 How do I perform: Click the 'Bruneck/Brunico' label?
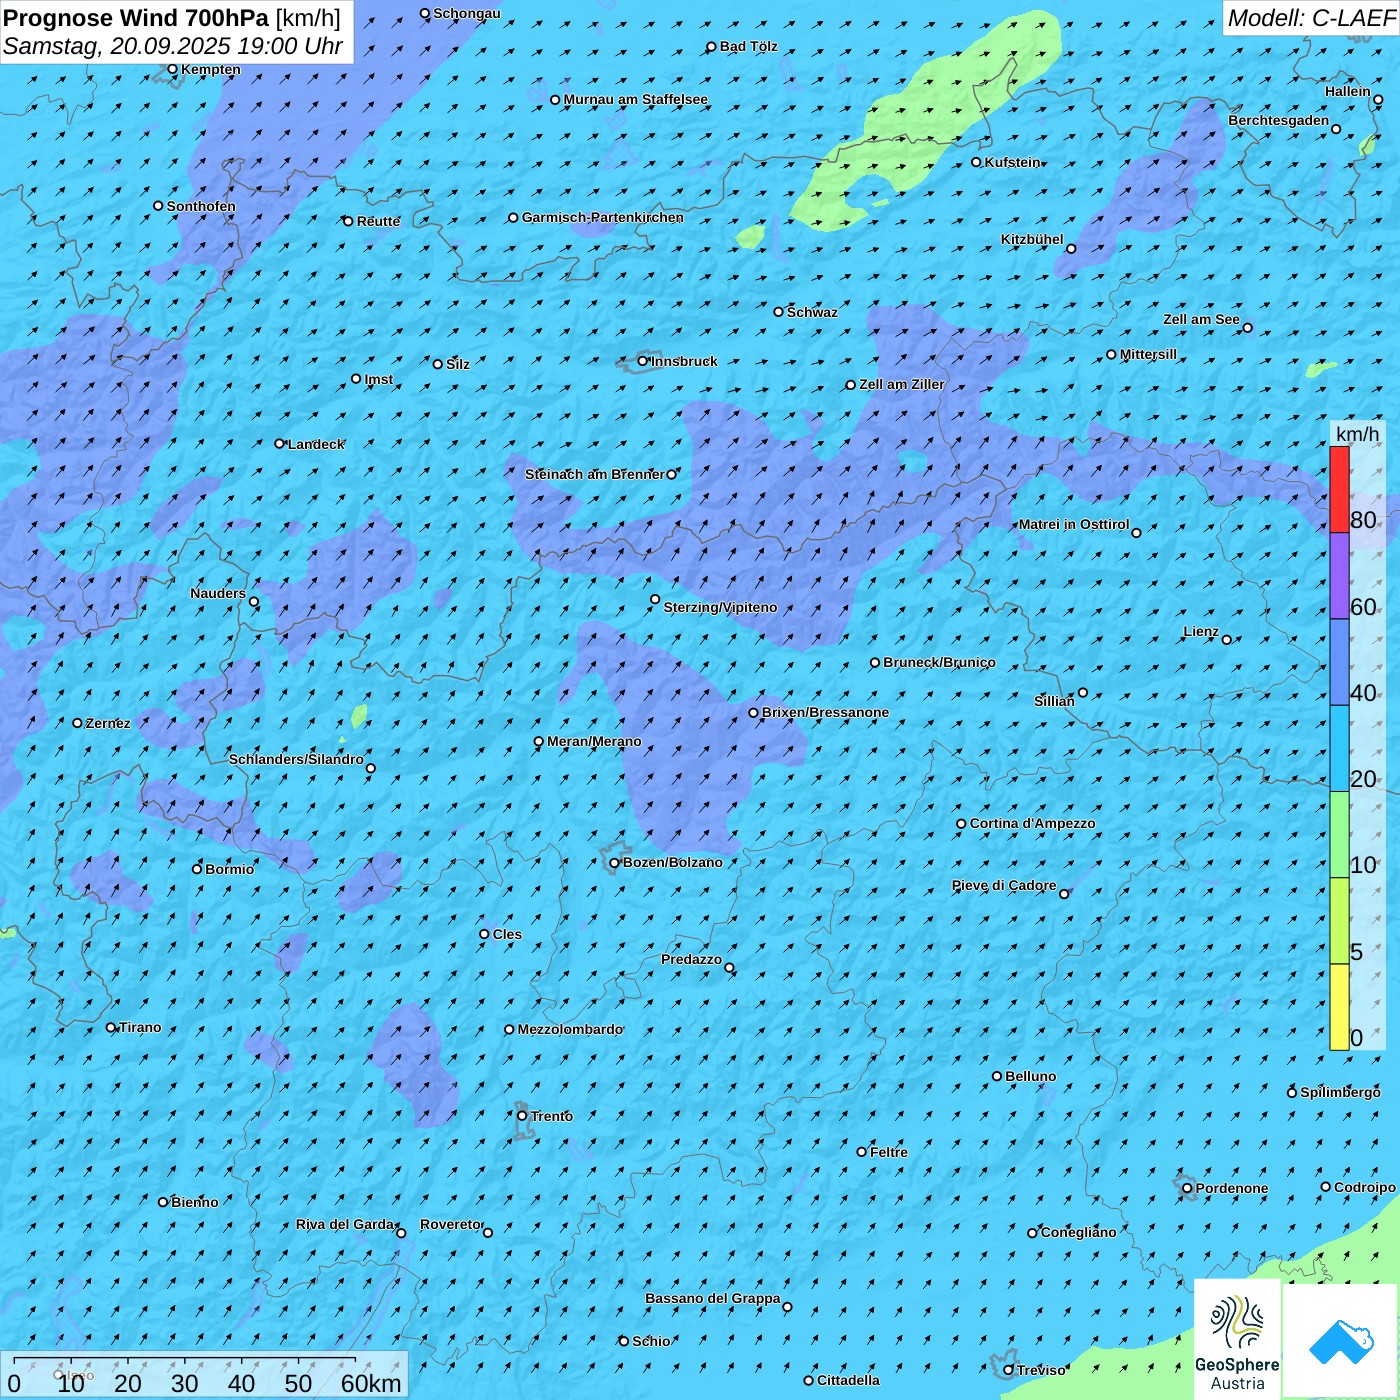pos(939,662)
